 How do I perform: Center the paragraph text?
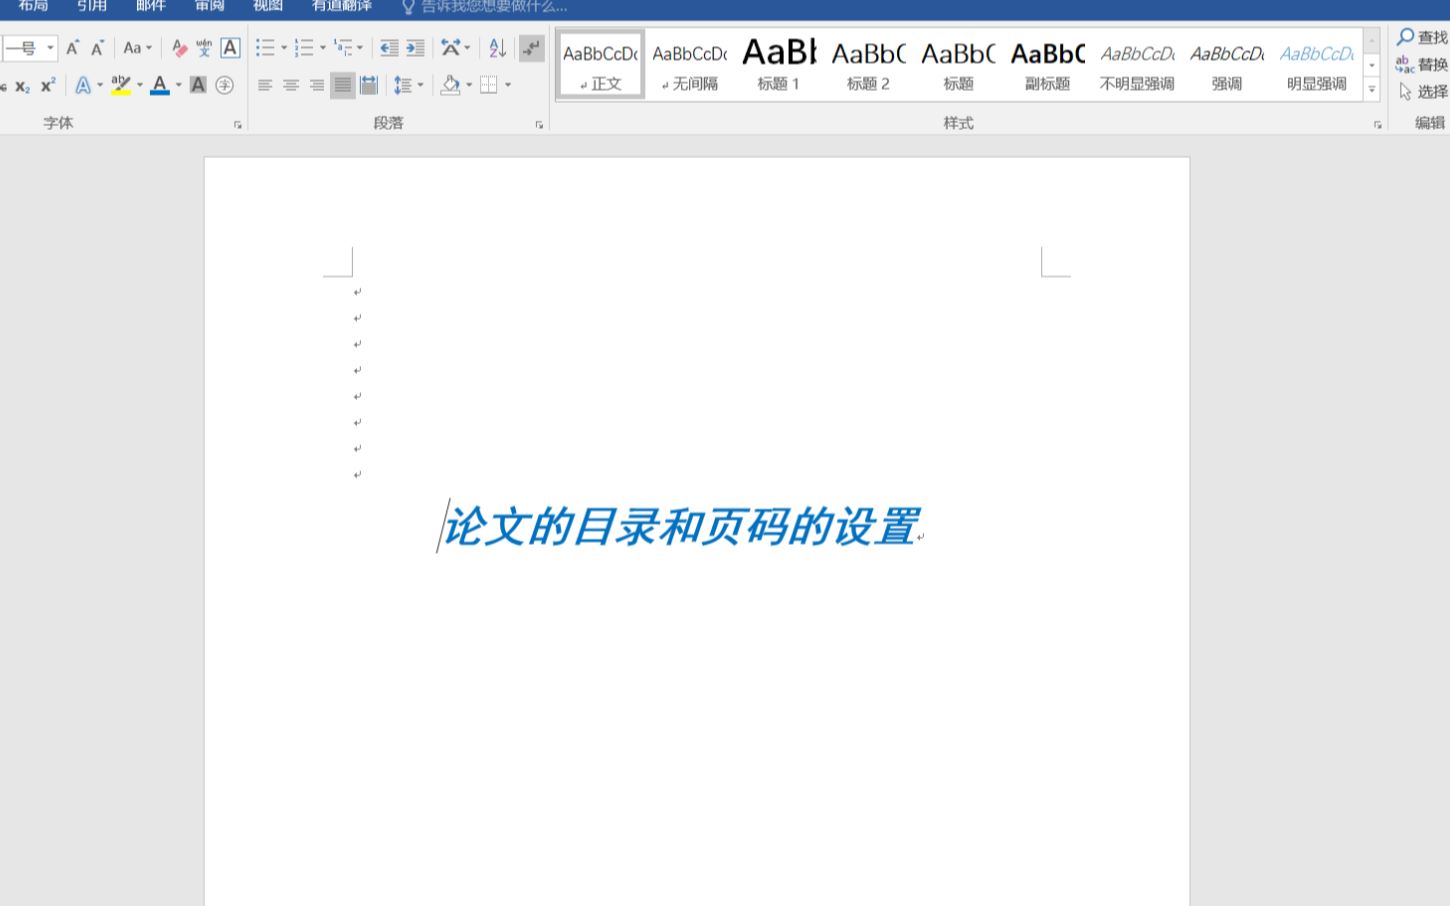[291, 86]
